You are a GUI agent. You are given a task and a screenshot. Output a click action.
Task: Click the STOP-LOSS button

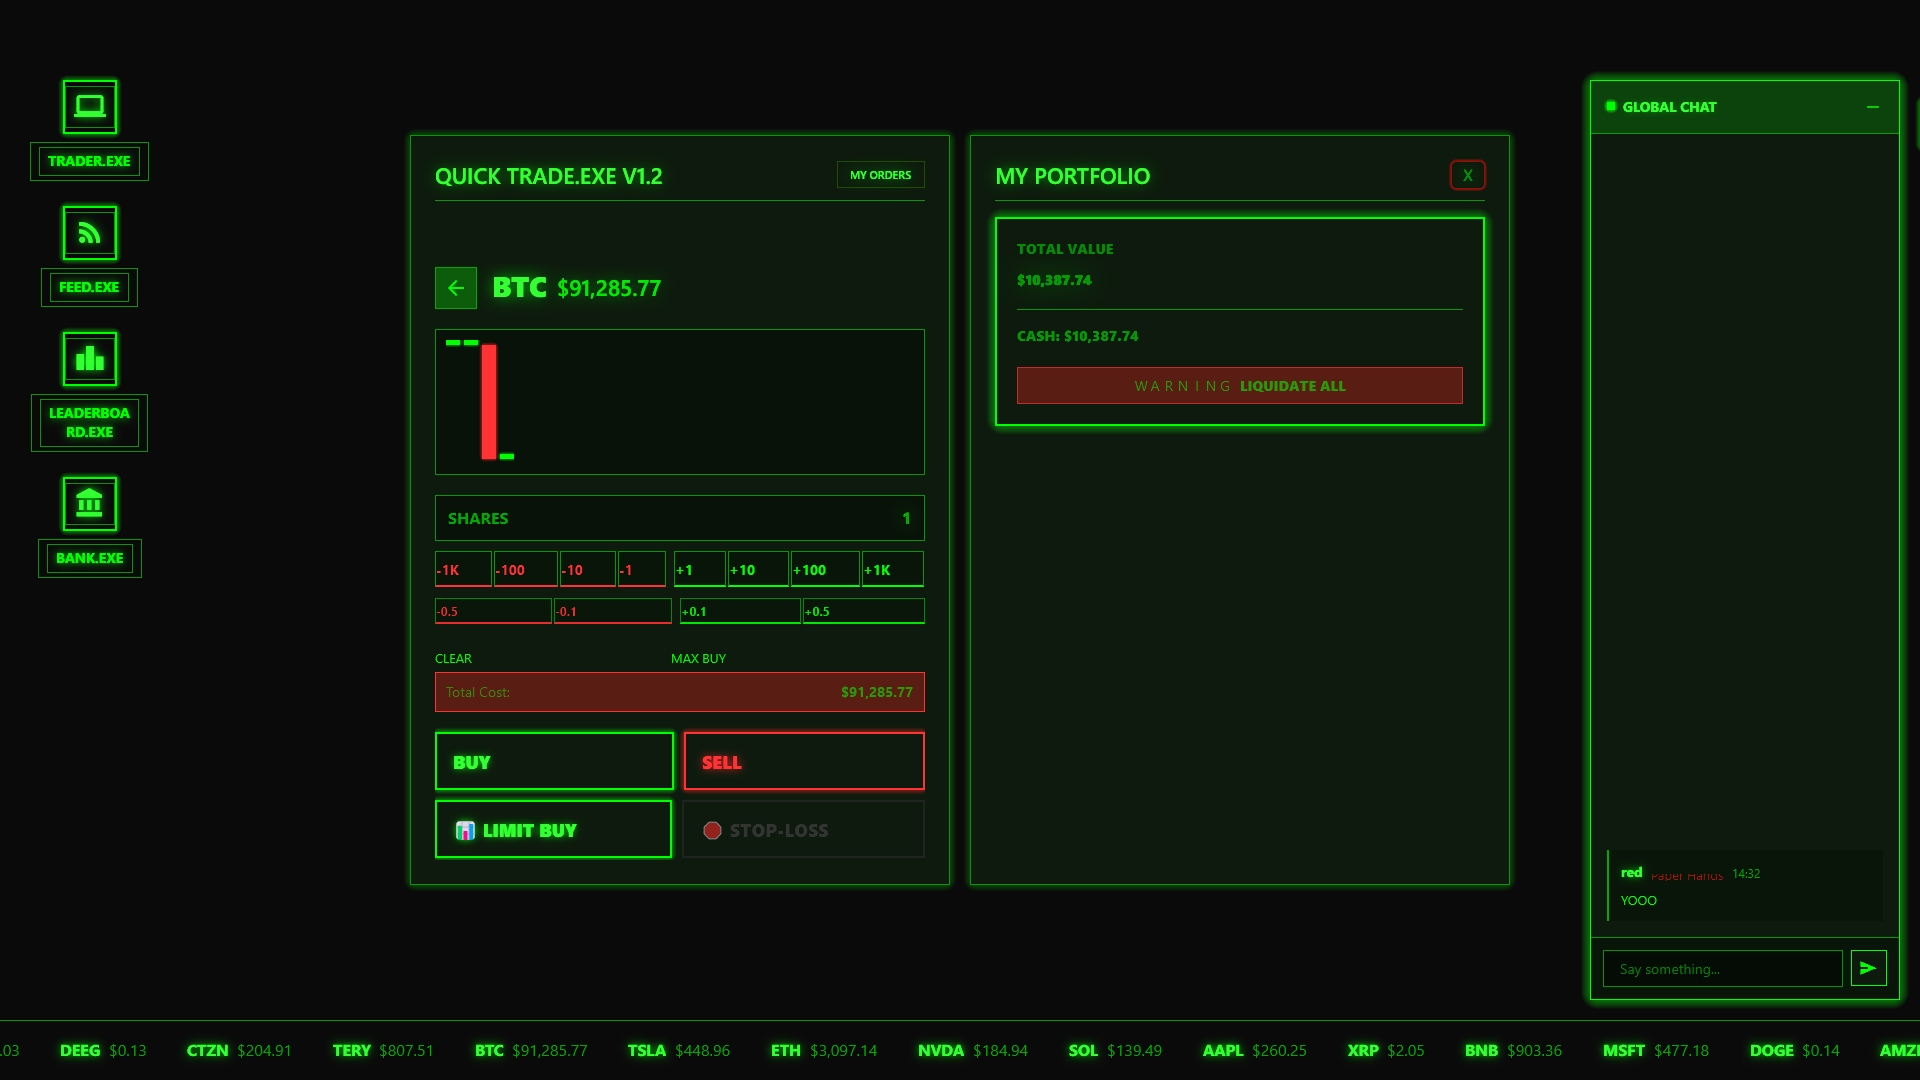[803, 830]
